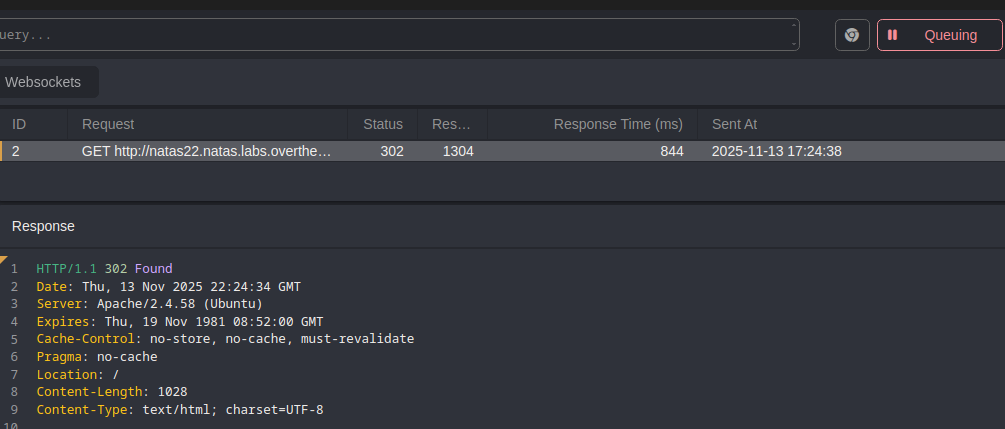1005x429 pixels.
Task: Click the Response panel header
Action: [43, 226]
